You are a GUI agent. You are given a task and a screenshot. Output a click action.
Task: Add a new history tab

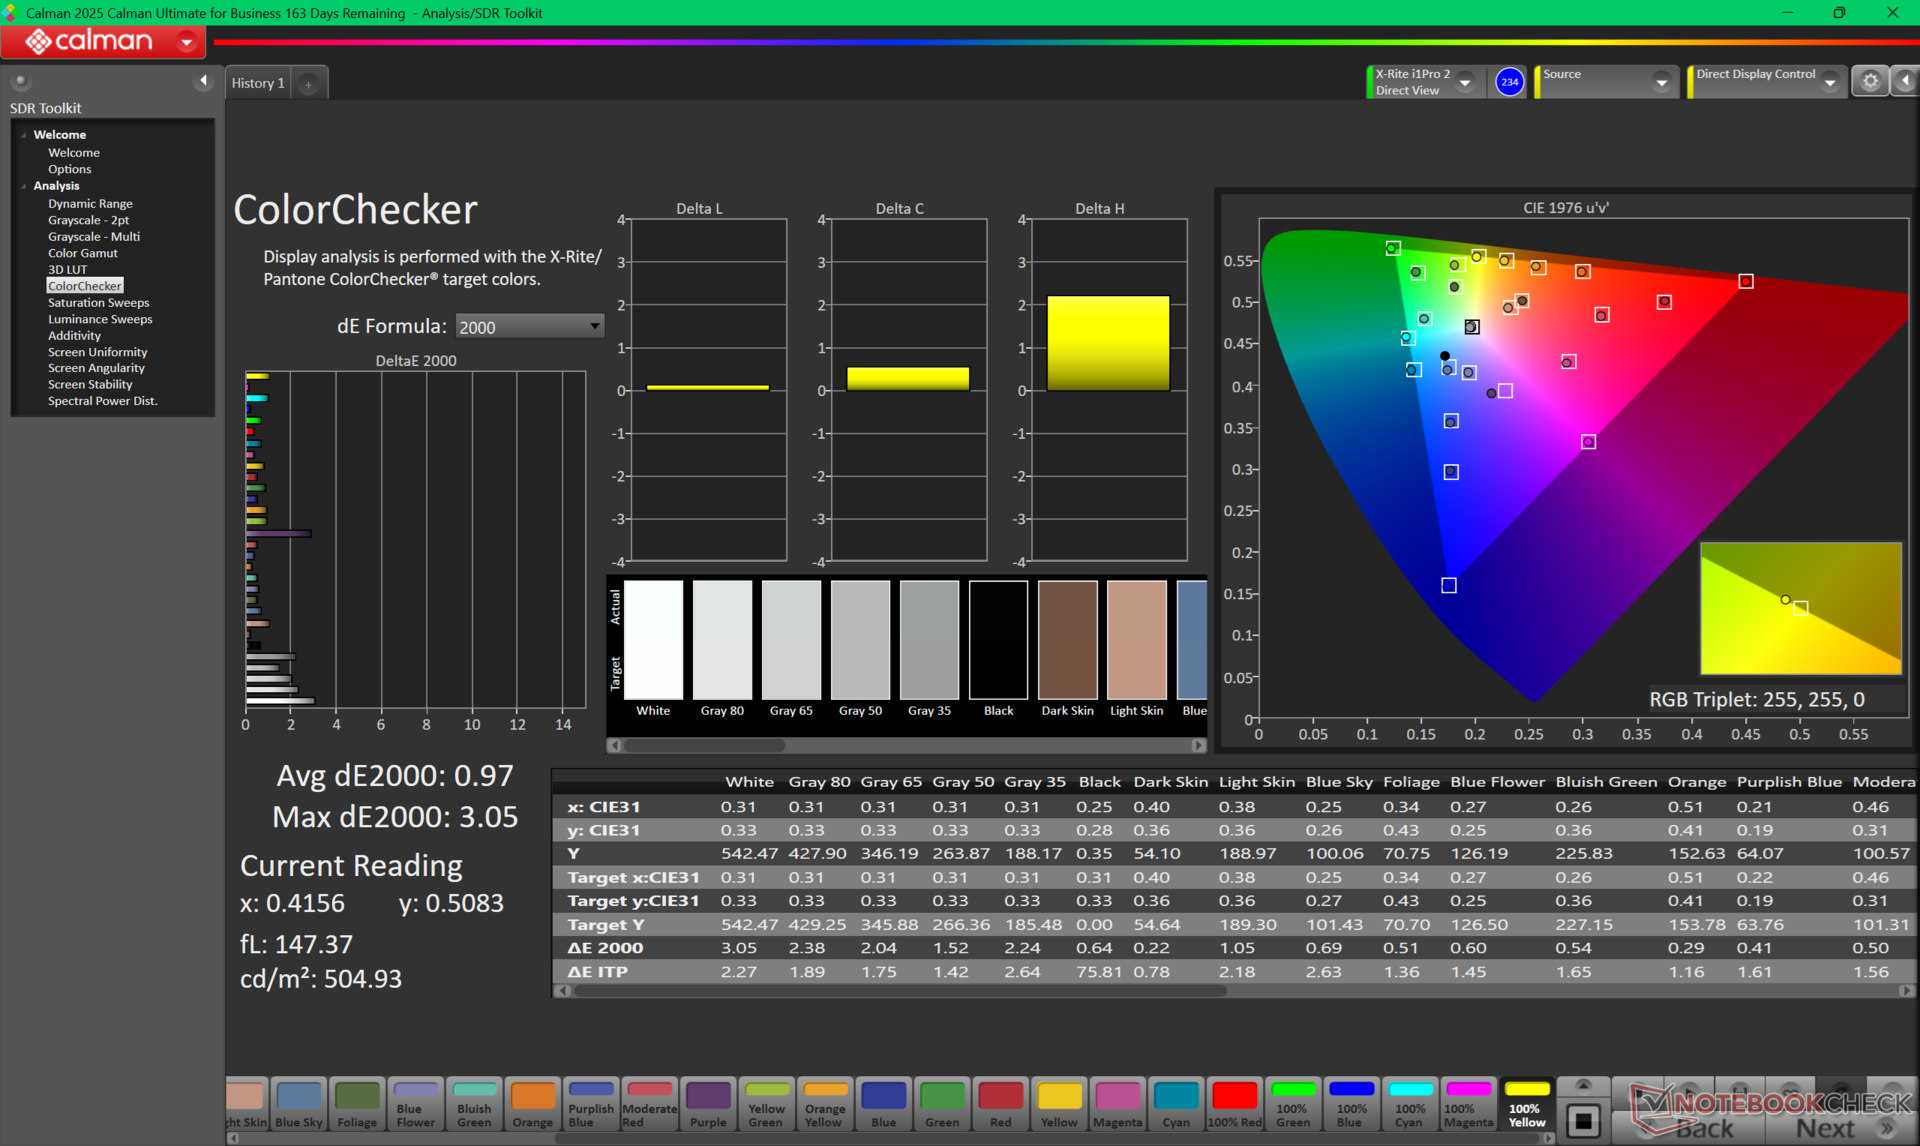tap(309, 84)
